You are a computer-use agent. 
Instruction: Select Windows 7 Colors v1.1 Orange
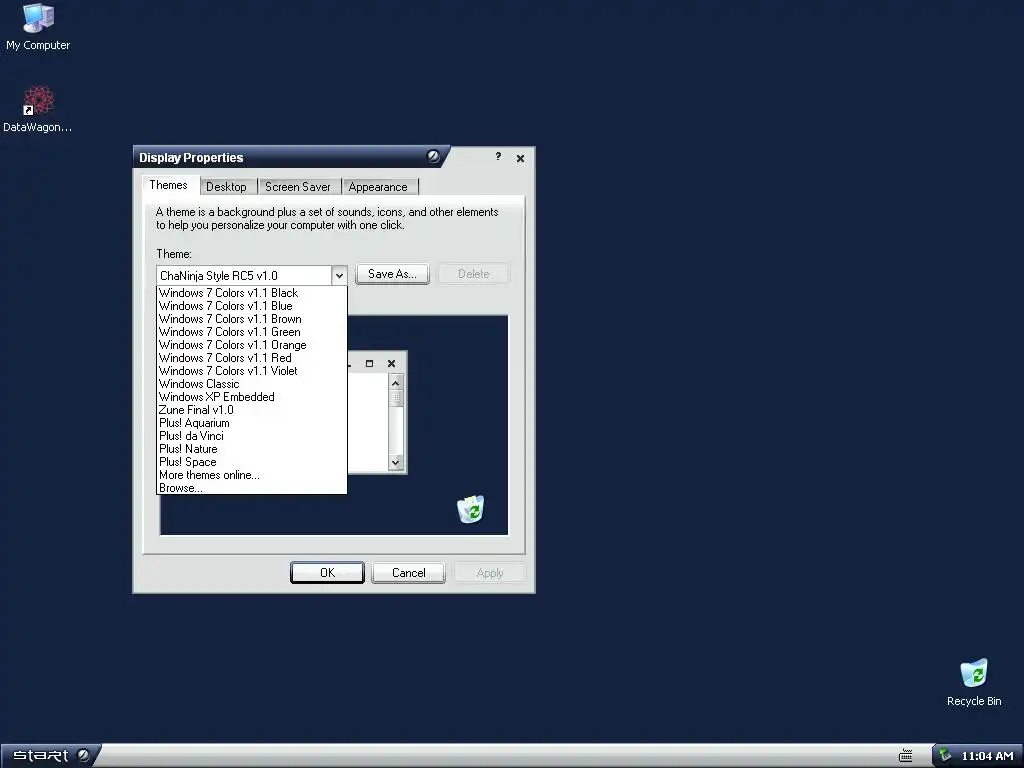(251, 345)
